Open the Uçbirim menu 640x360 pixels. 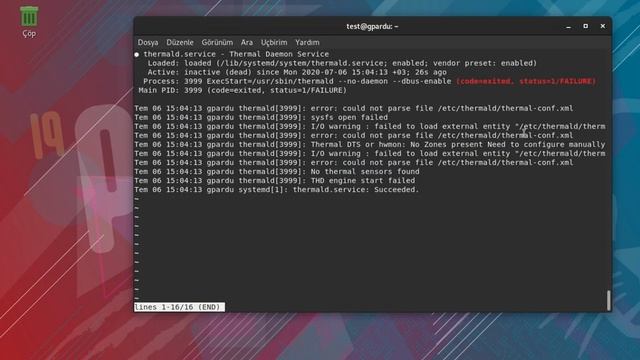pos(274,42)
